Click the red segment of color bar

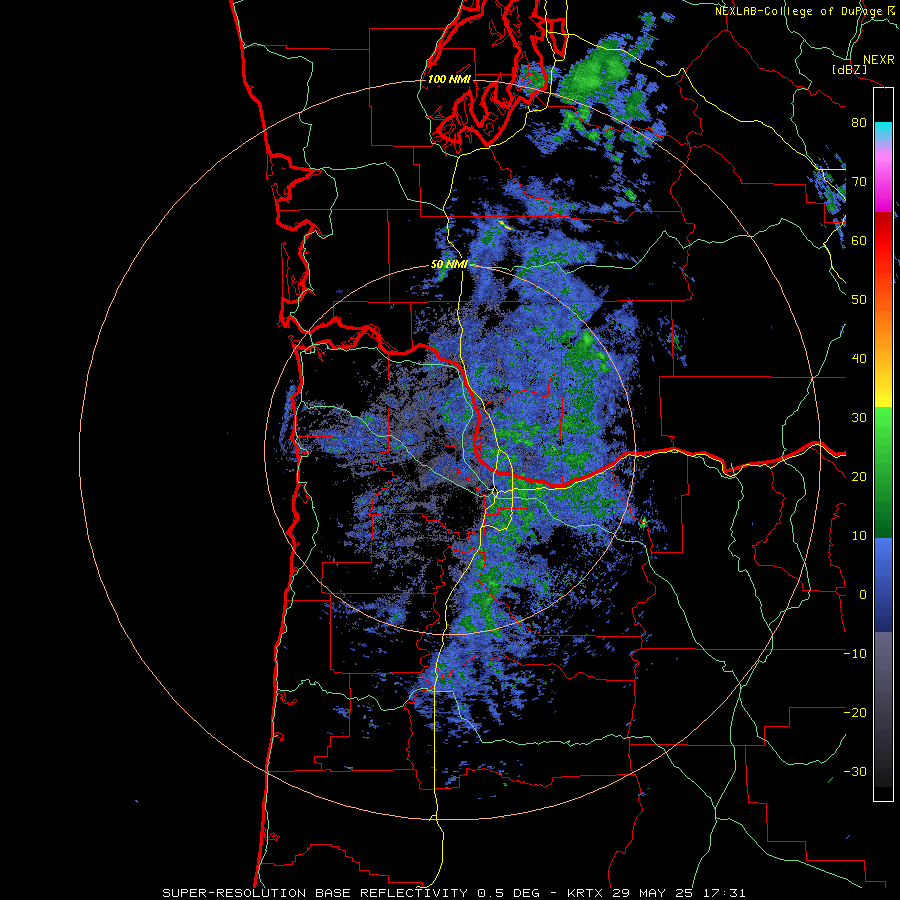coord(883,241)
